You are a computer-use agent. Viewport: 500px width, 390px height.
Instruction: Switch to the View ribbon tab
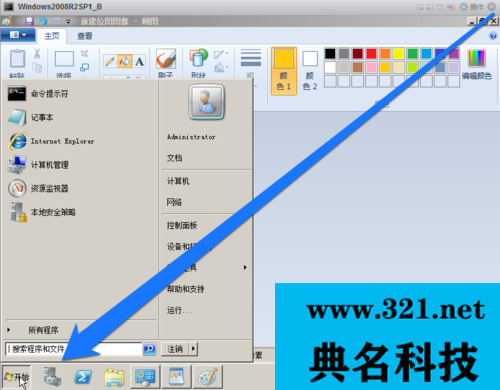click(85, 36)
